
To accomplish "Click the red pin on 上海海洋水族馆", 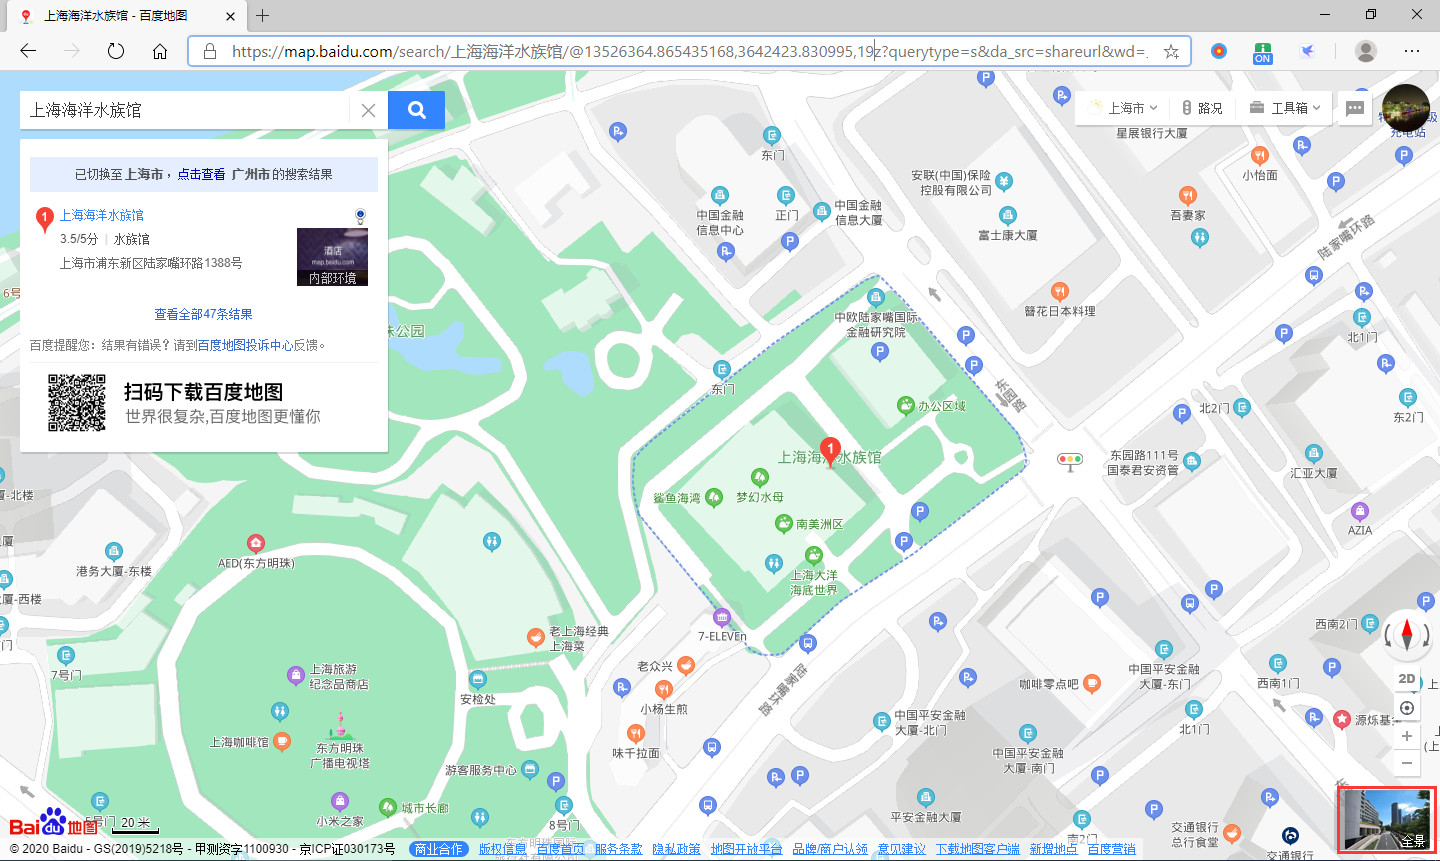I will click(x=830, y=451).
